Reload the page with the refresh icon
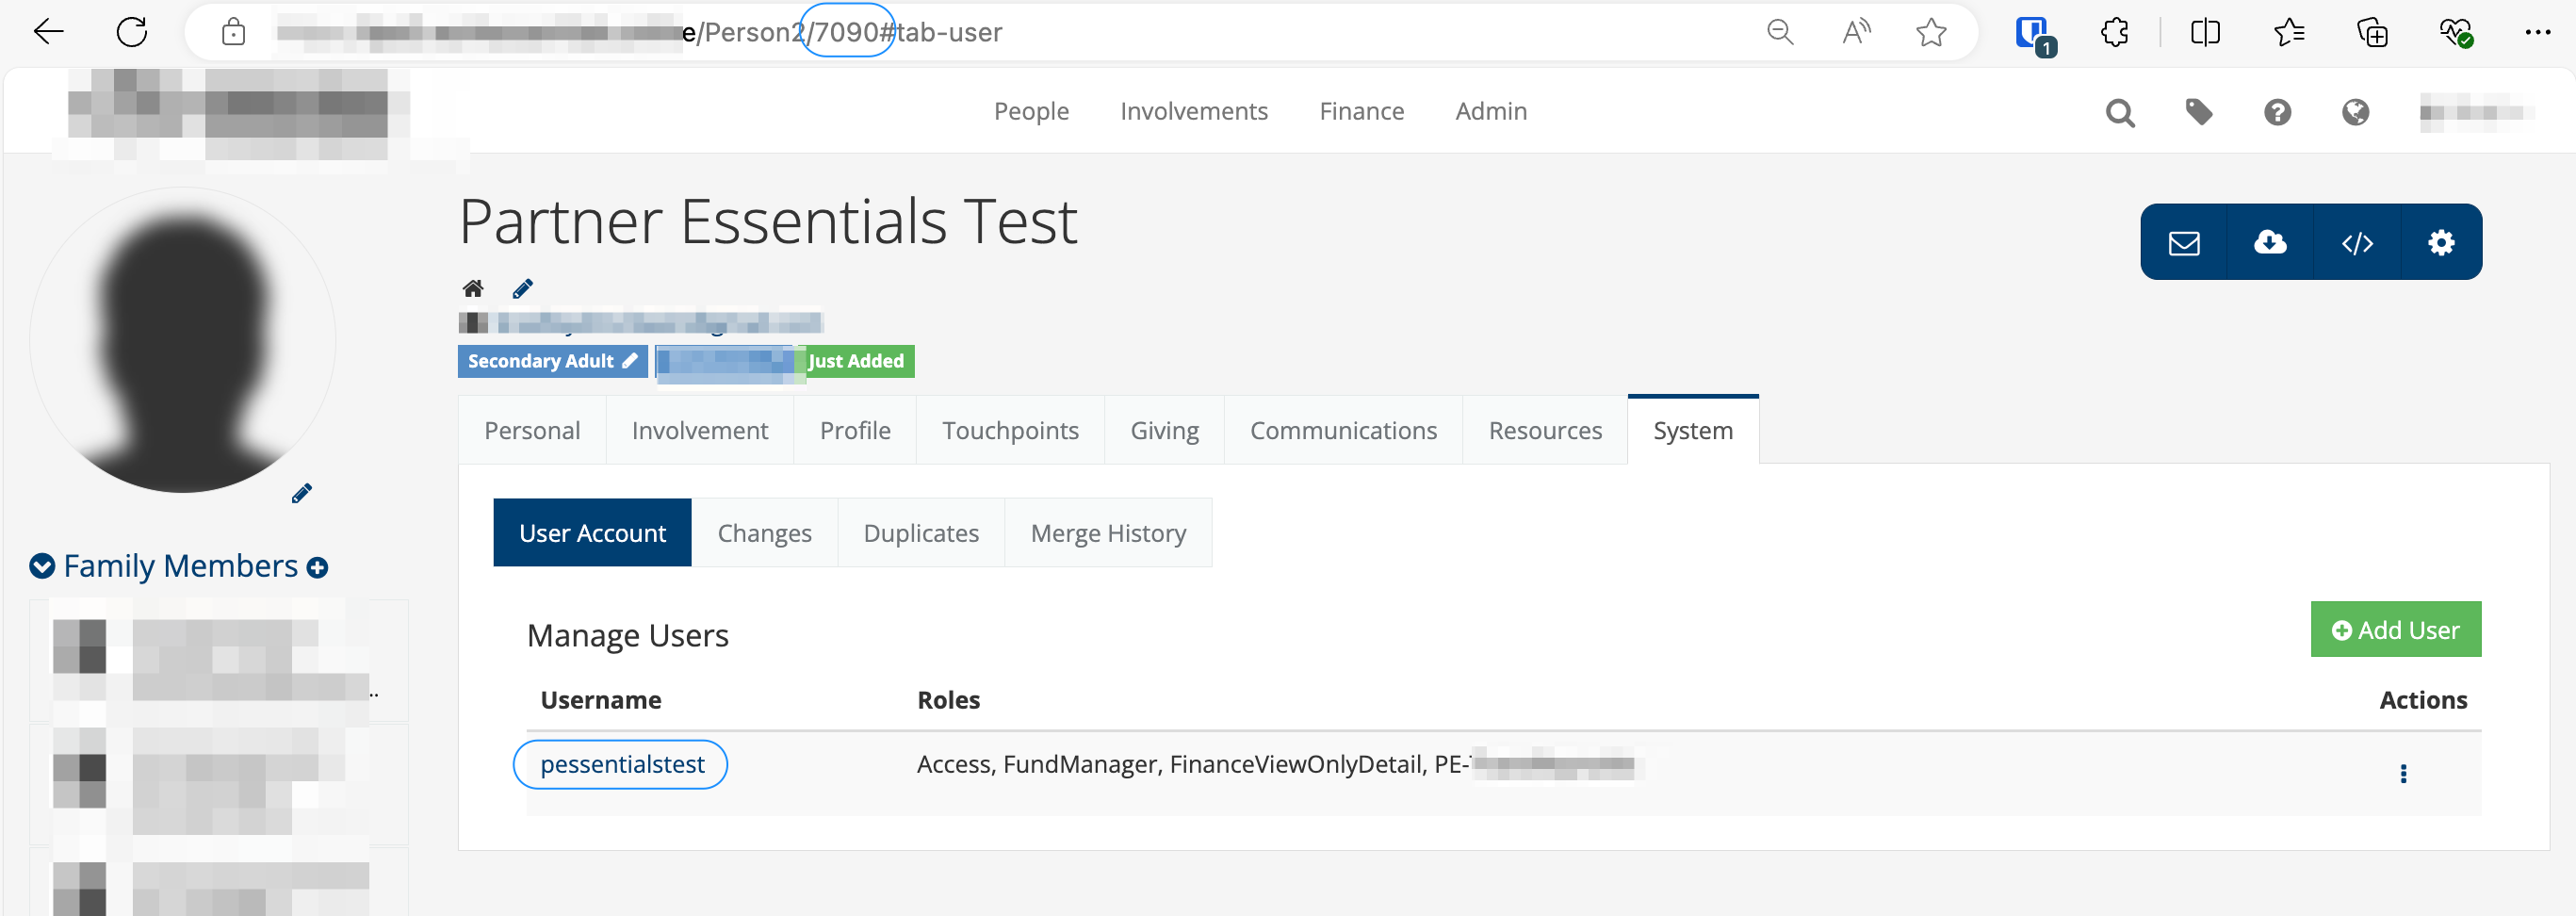Viewport: 2576px width, 916px height. (132, 32)
